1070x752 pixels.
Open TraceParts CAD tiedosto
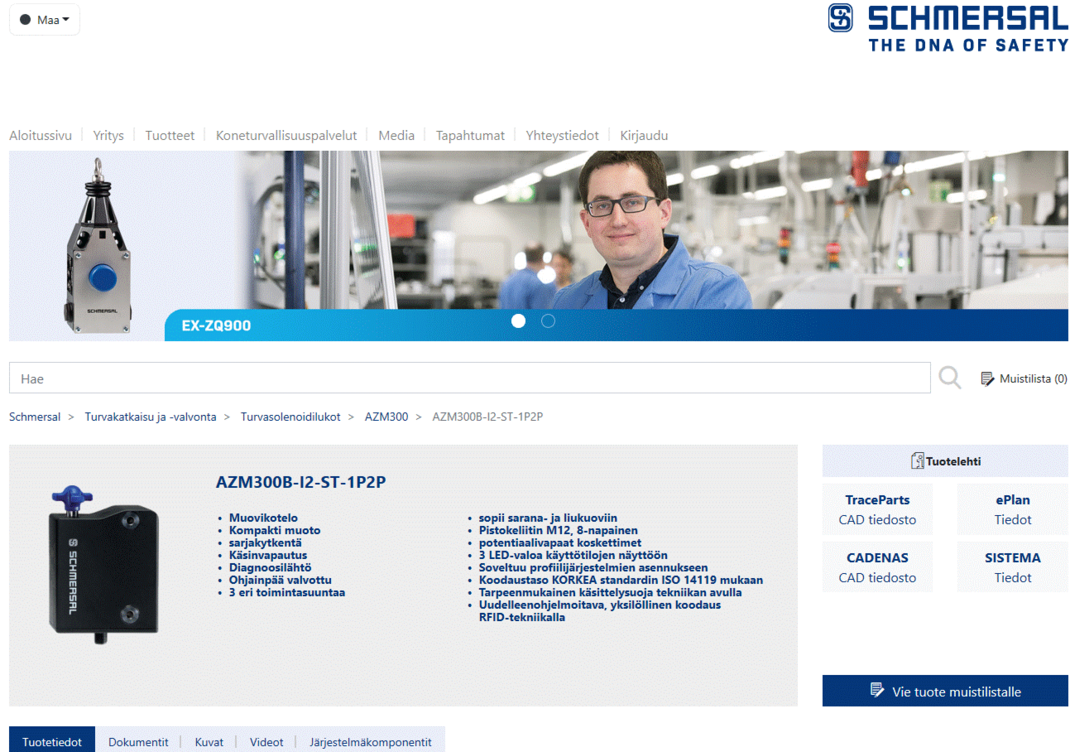point(877,509)
